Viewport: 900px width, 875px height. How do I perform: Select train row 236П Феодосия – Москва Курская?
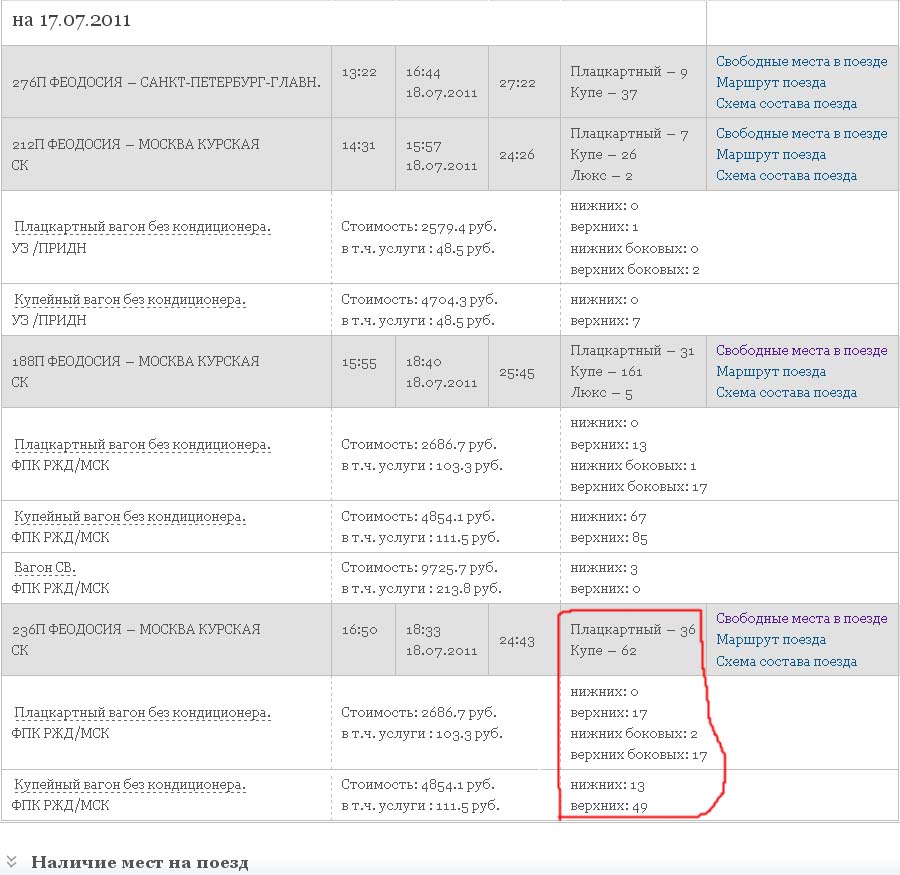135,629
